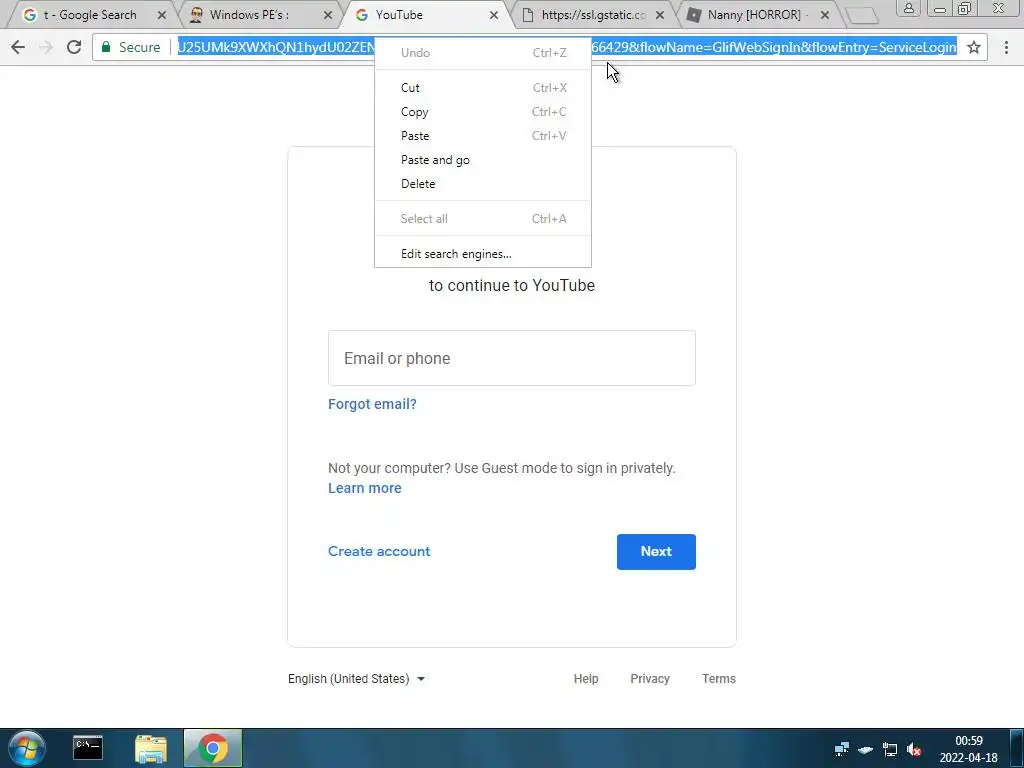
Task: Close the Nanny [HORROR] tab
Action: (x=825, y=15)
